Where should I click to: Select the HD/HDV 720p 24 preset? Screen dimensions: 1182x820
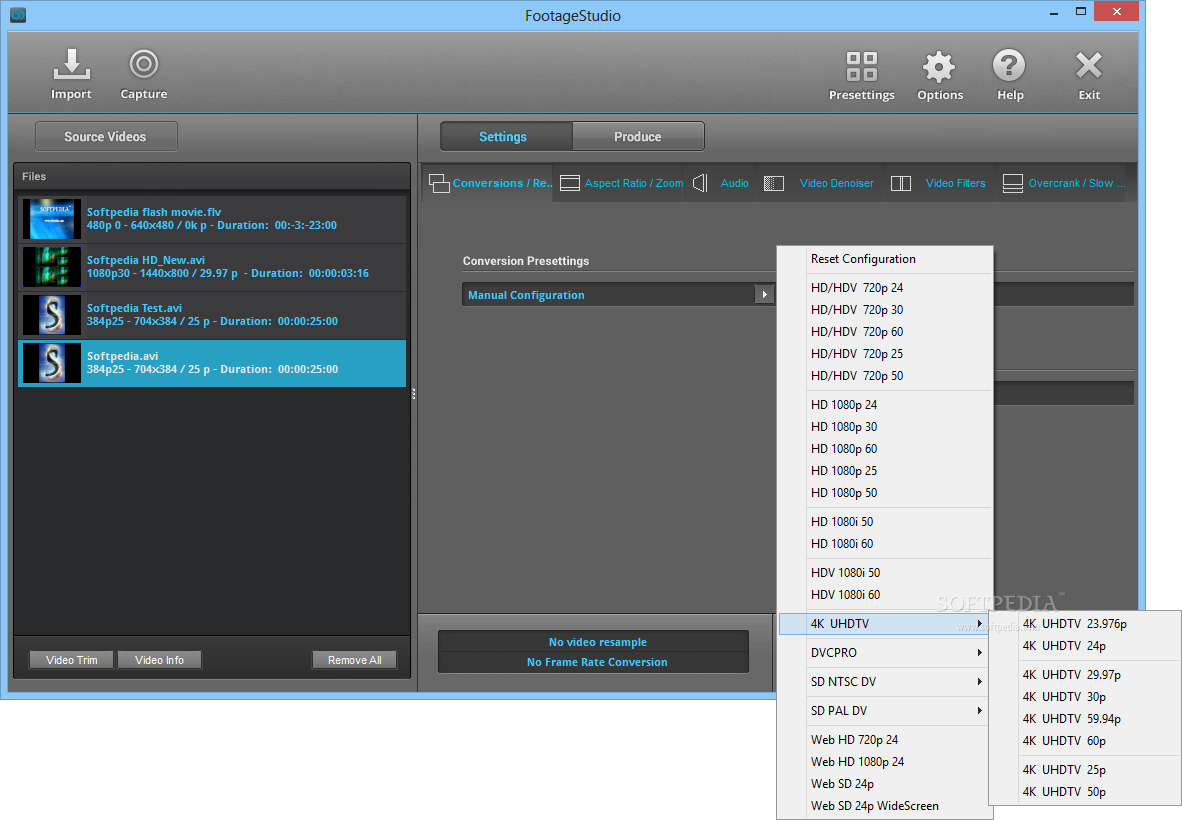pos(884,288)
